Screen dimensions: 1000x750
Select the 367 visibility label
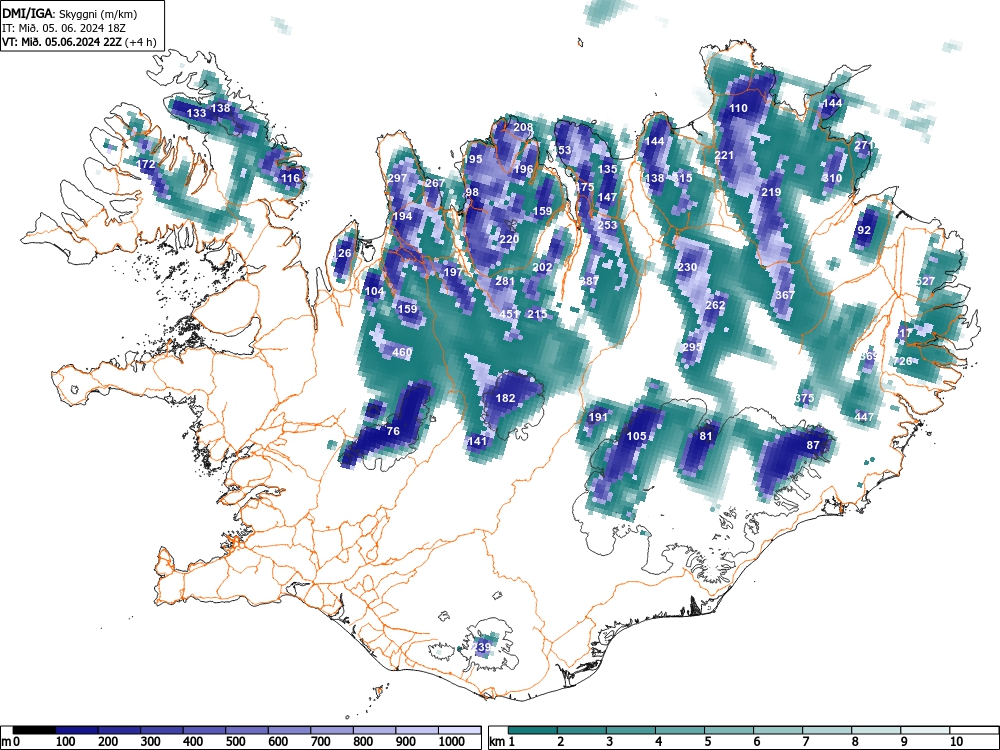tap(785, 295)
